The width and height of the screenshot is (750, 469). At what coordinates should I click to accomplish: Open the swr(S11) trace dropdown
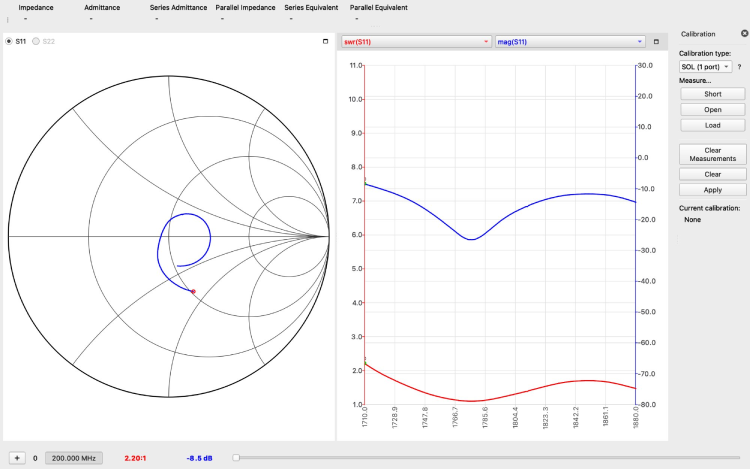(416, 42)
